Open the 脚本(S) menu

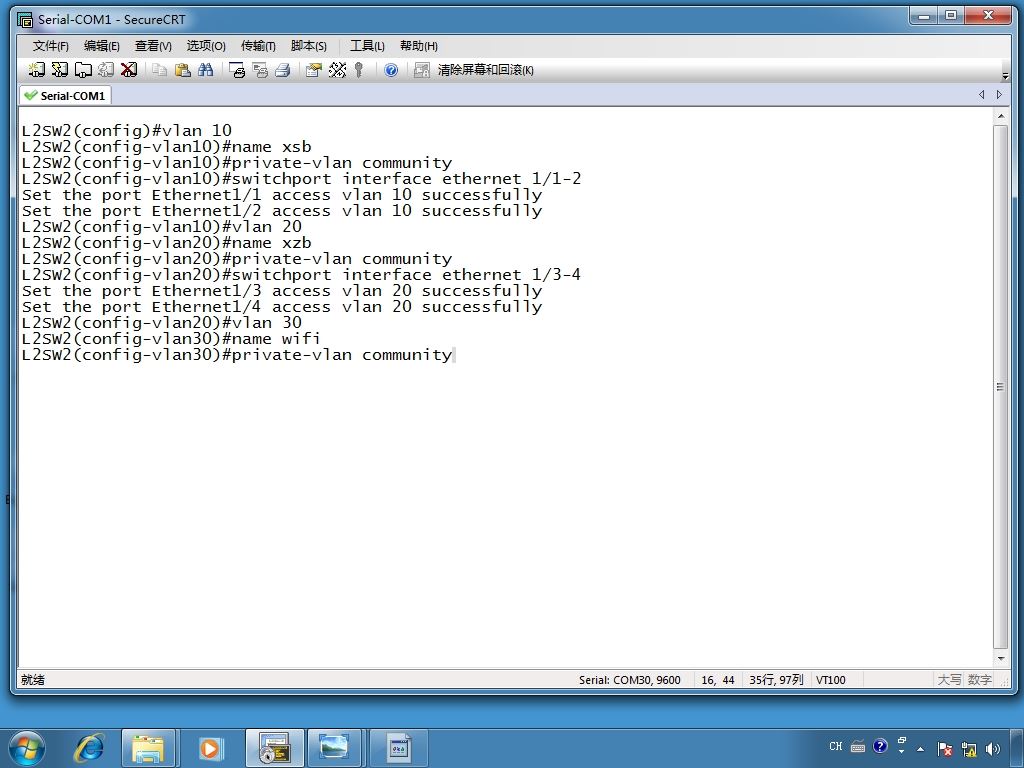(x=309, y=46)
